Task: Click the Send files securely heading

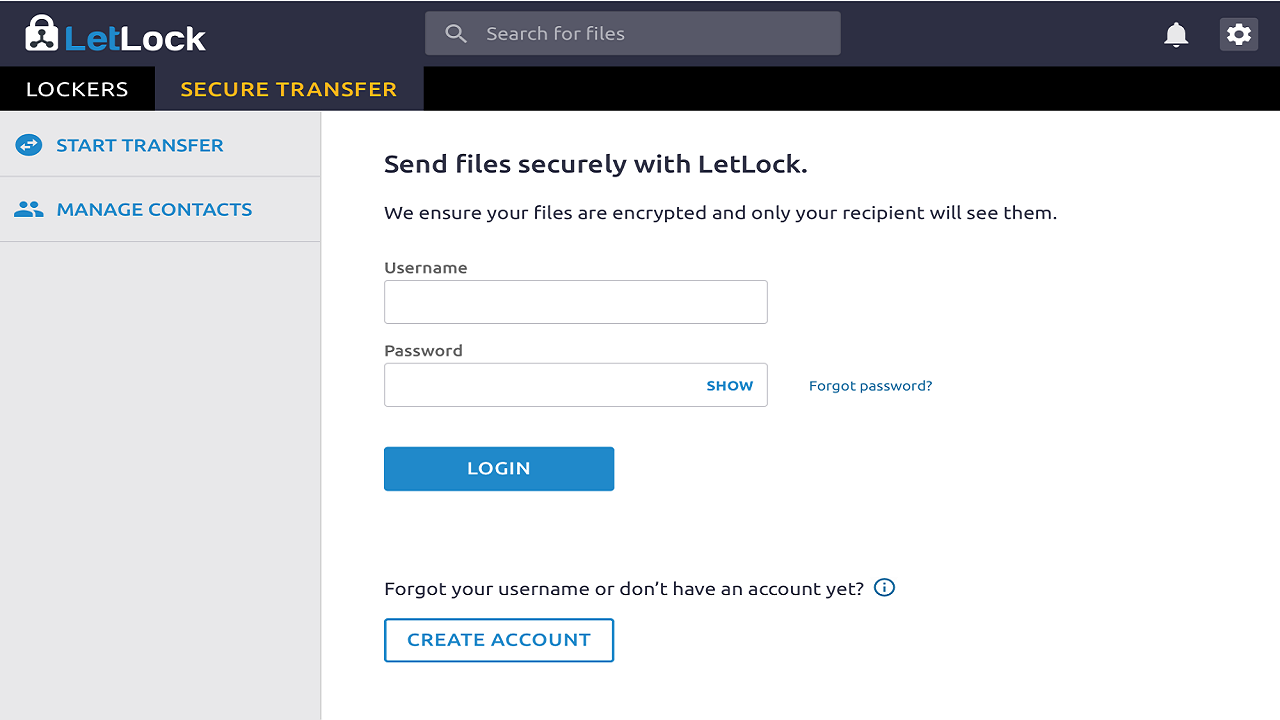Action: (x=596, y=165)
